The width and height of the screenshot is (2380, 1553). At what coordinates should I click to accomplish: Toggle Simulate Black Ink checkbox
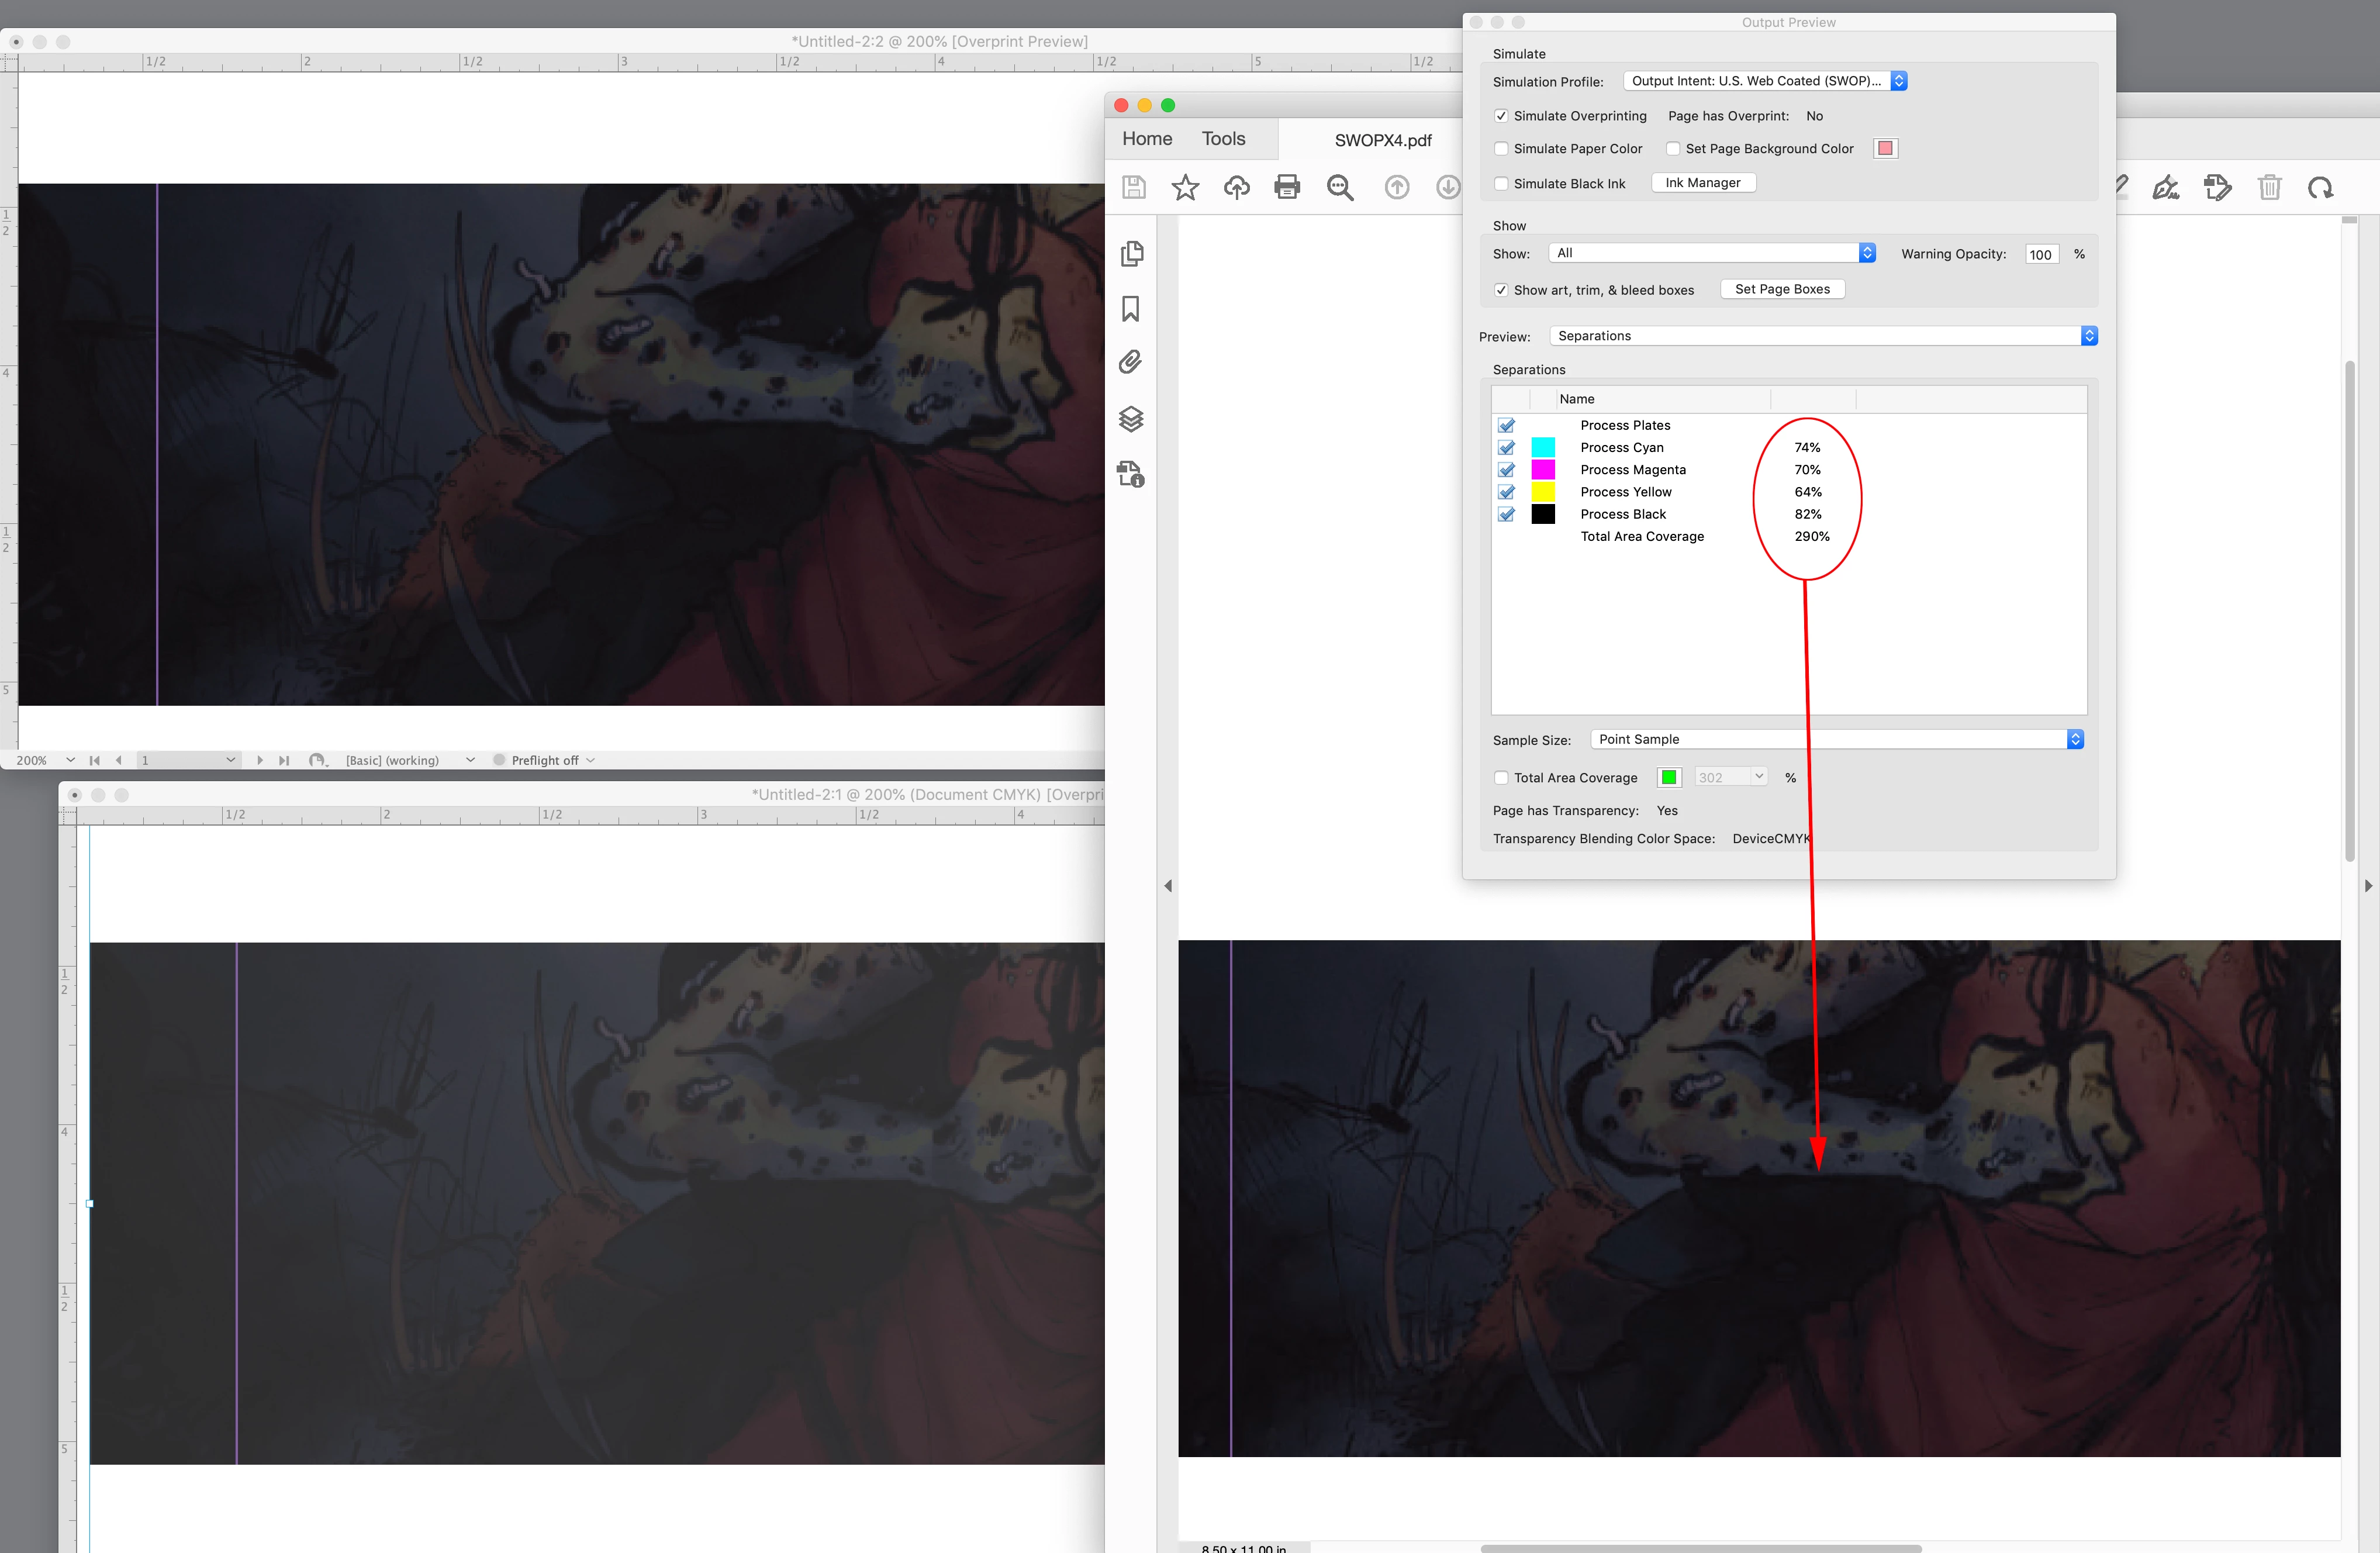tap(1501, 184)
